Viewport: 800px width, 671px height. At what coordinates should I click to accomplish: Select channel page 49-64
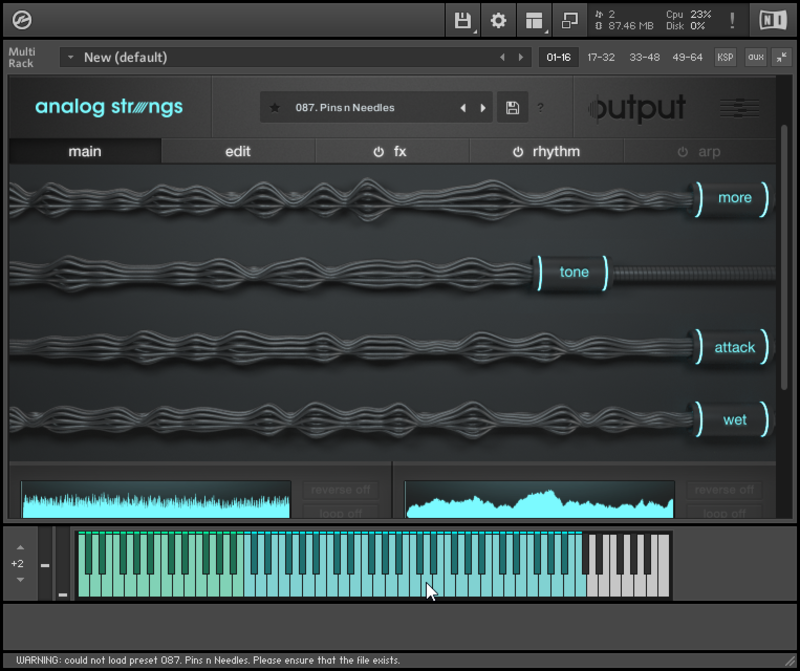687,57
